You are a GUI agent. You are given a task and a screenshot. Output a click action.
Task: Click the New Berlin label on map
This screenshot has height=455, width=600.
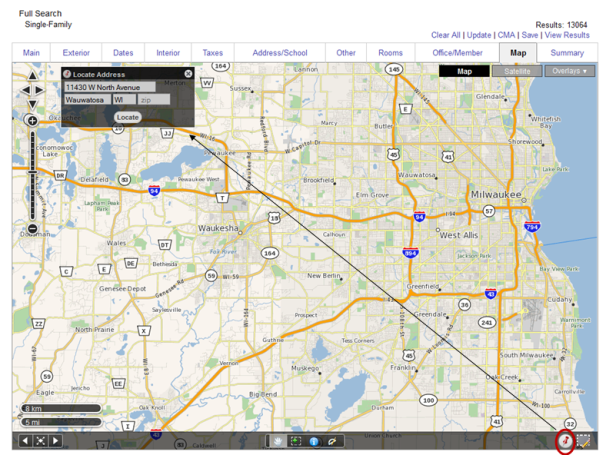pyautogui.click(x=324, y=276)
